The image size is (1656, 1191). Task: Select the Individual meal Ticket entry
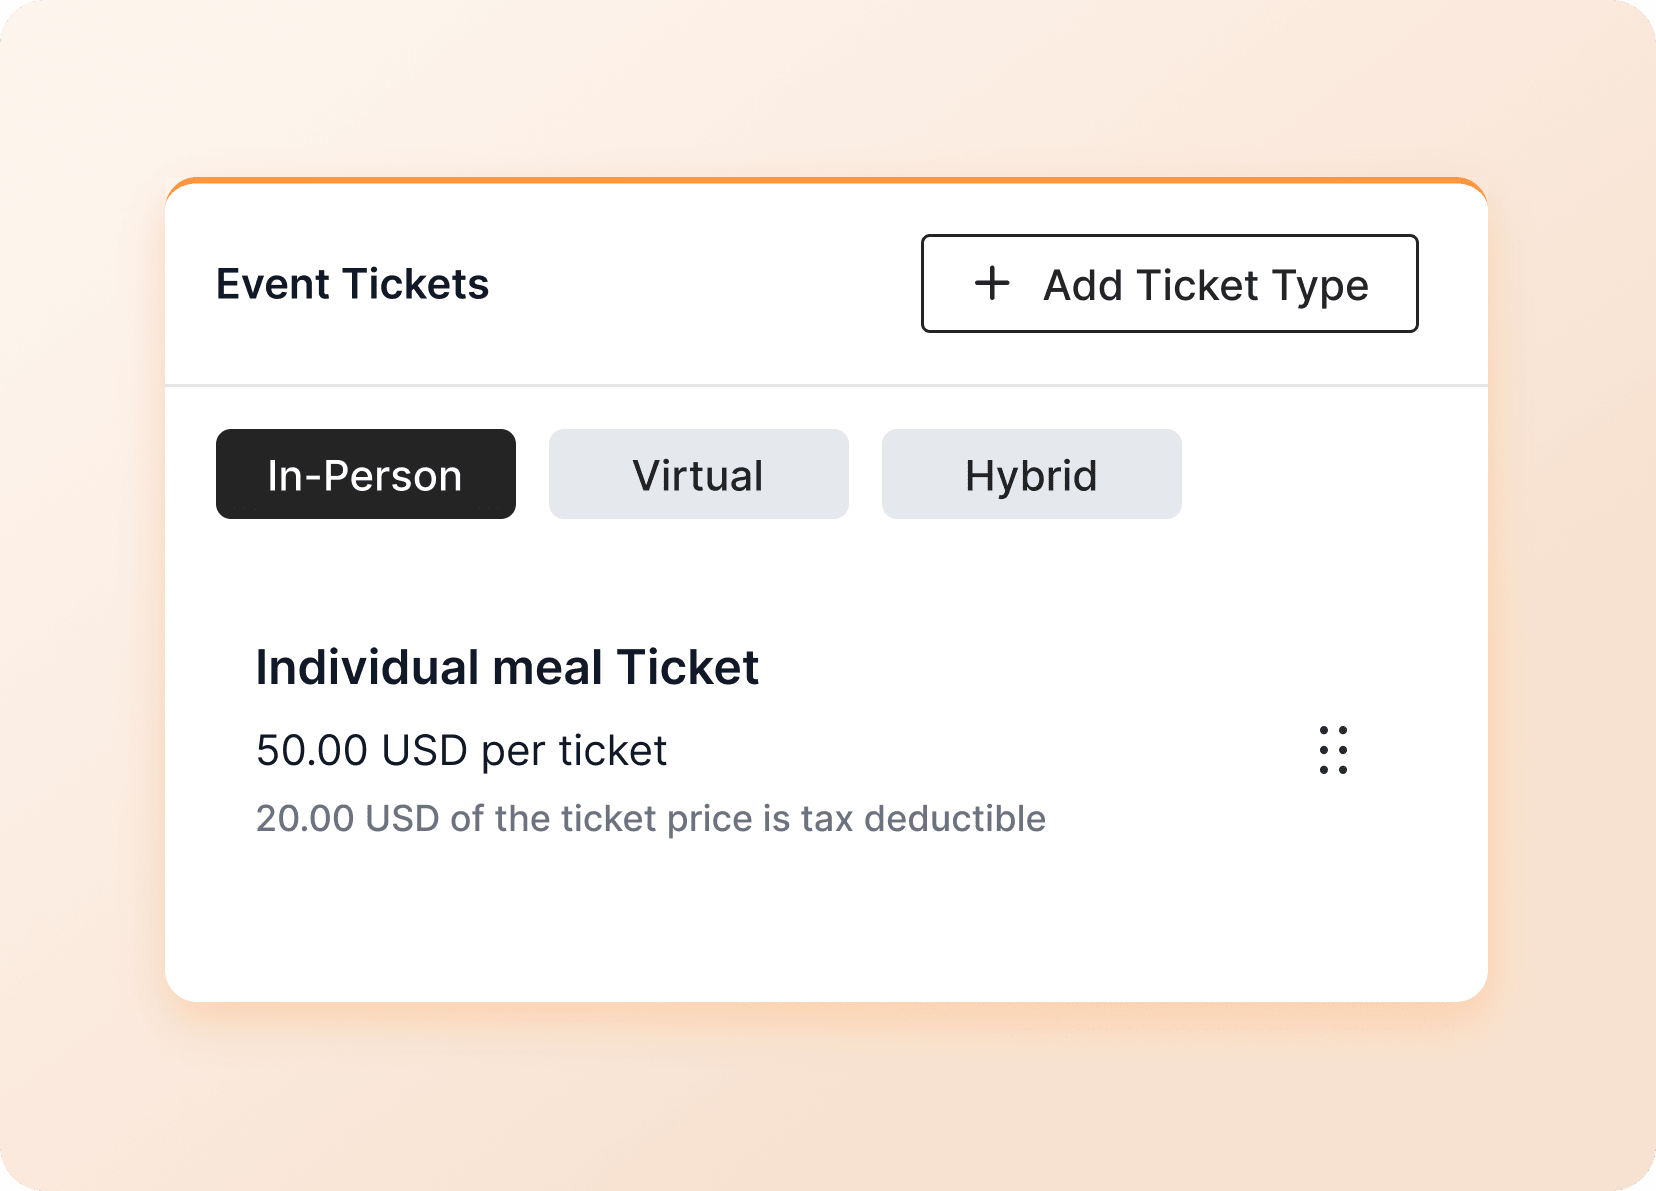tap(508, 666)
